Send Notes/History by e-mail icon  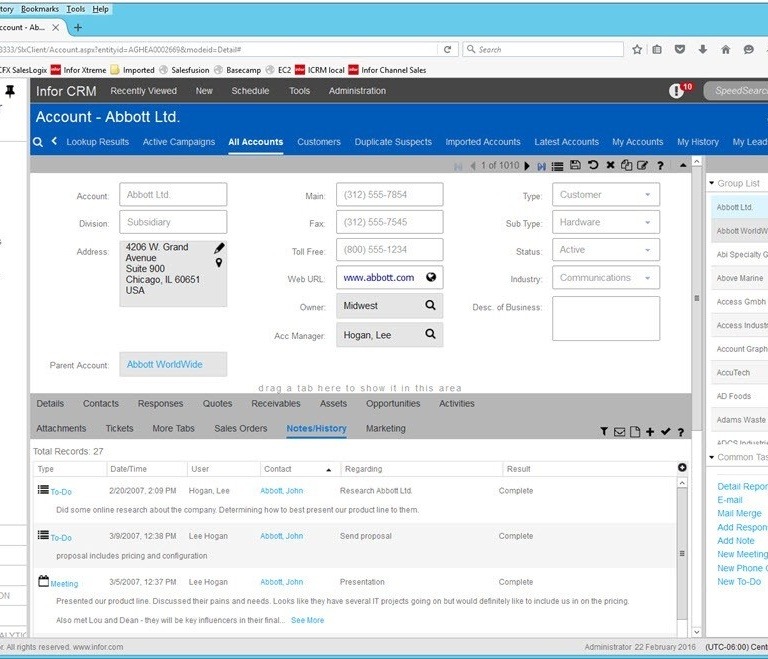point(620,432)
